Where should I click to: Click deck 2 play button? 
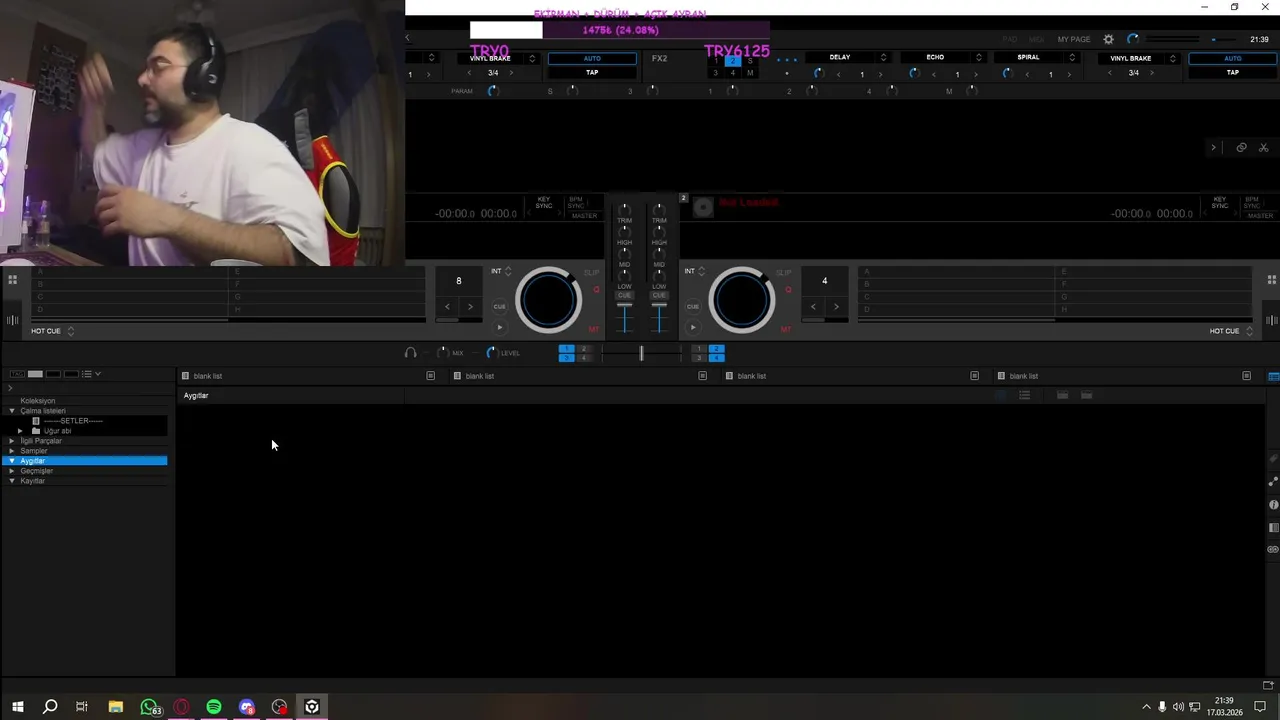click(693, 327)
